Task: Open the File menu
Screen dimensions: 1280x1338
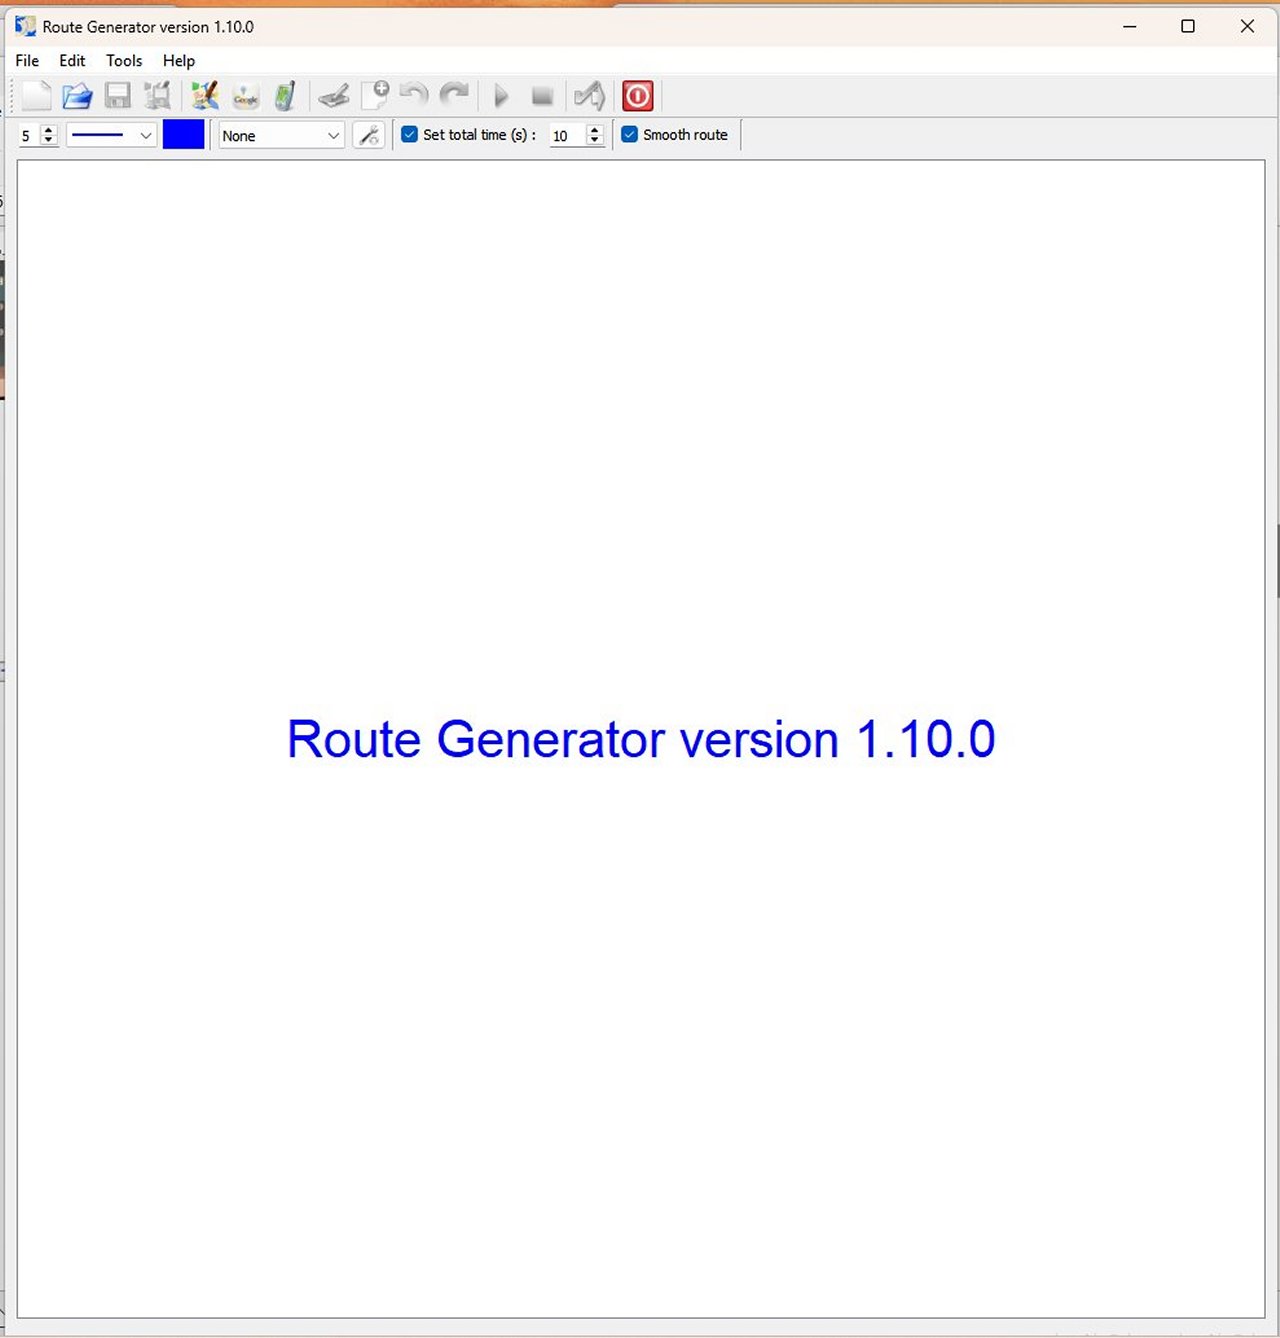Action: pos(27,61)
